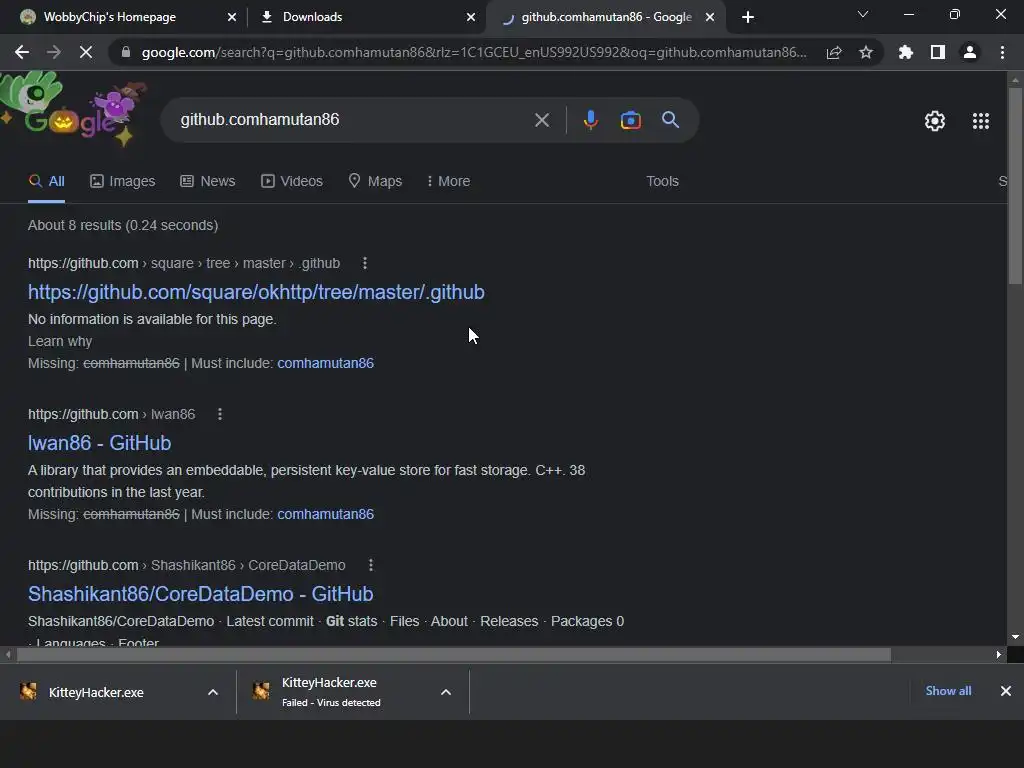Open options for the okhttp result

tap(364, 263)
